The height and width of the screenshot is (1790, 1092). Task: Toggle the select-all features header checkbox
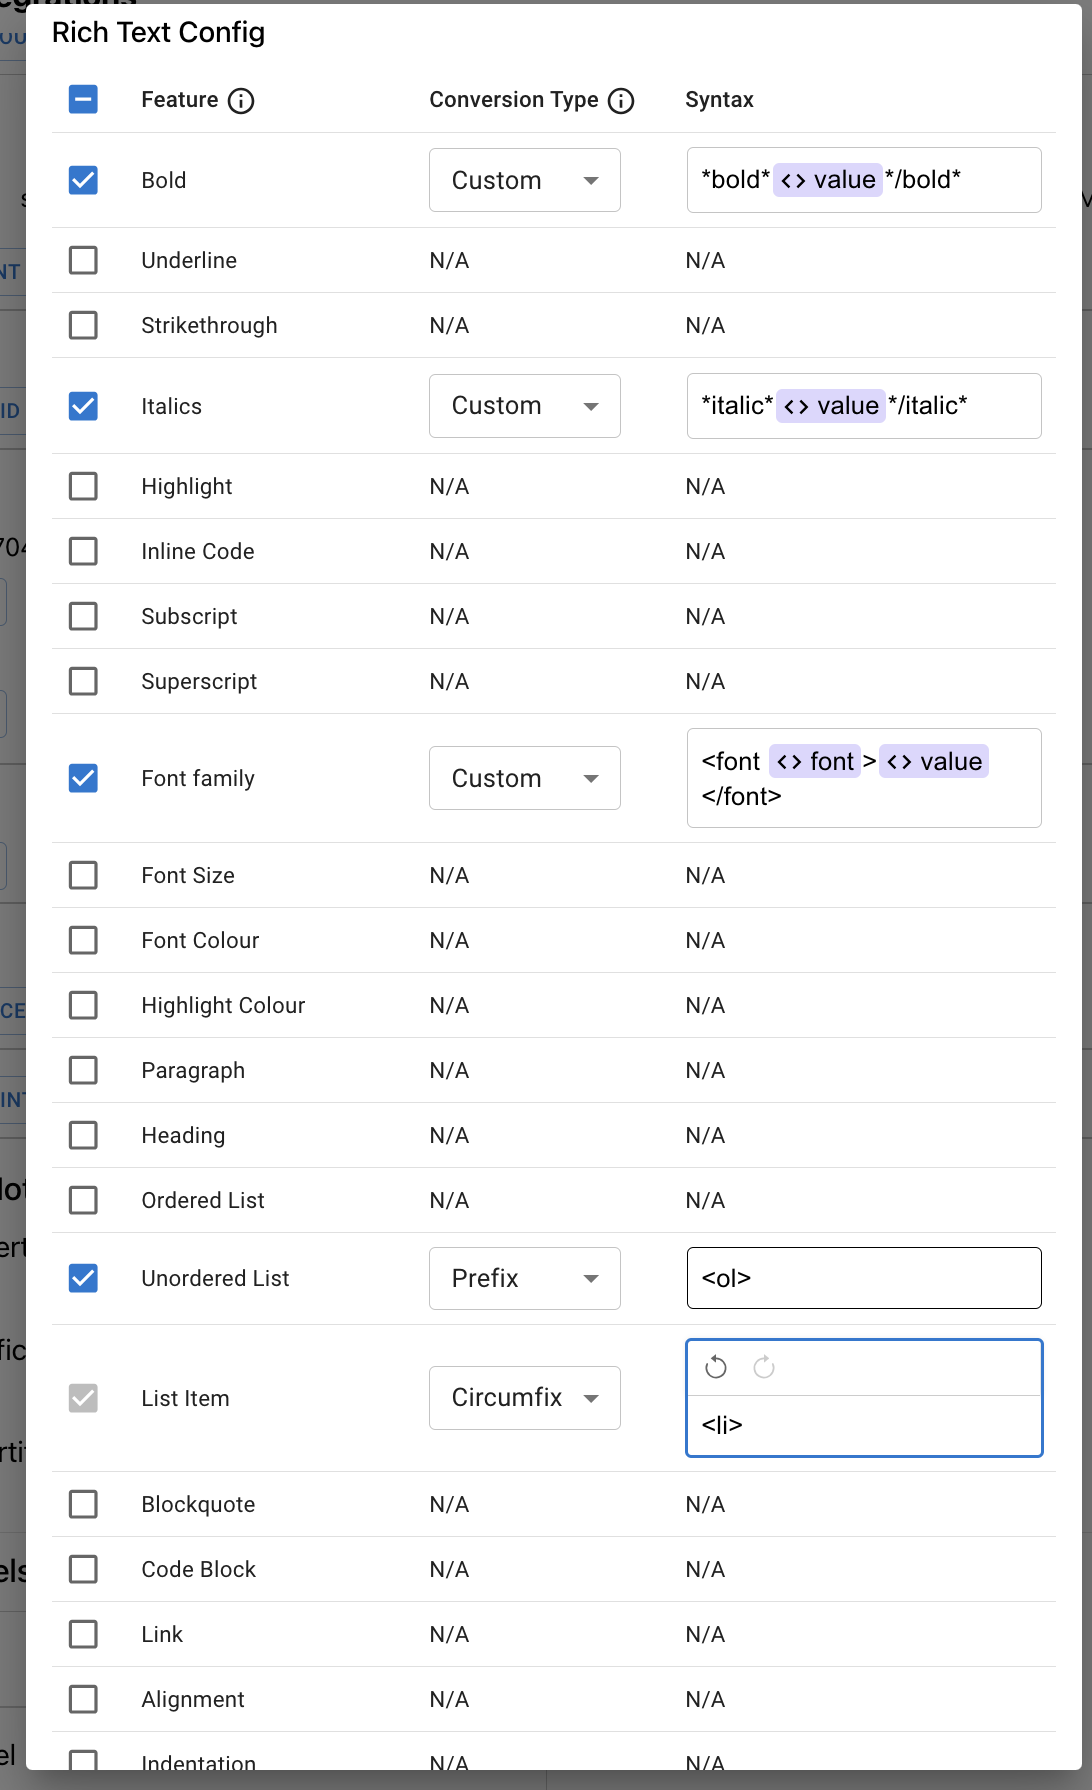83,99
